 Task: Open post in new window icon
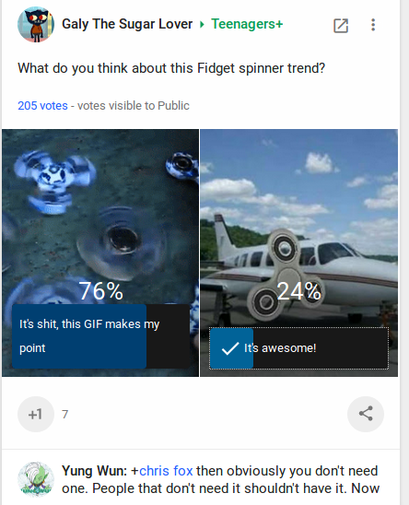tap(341, 26)
